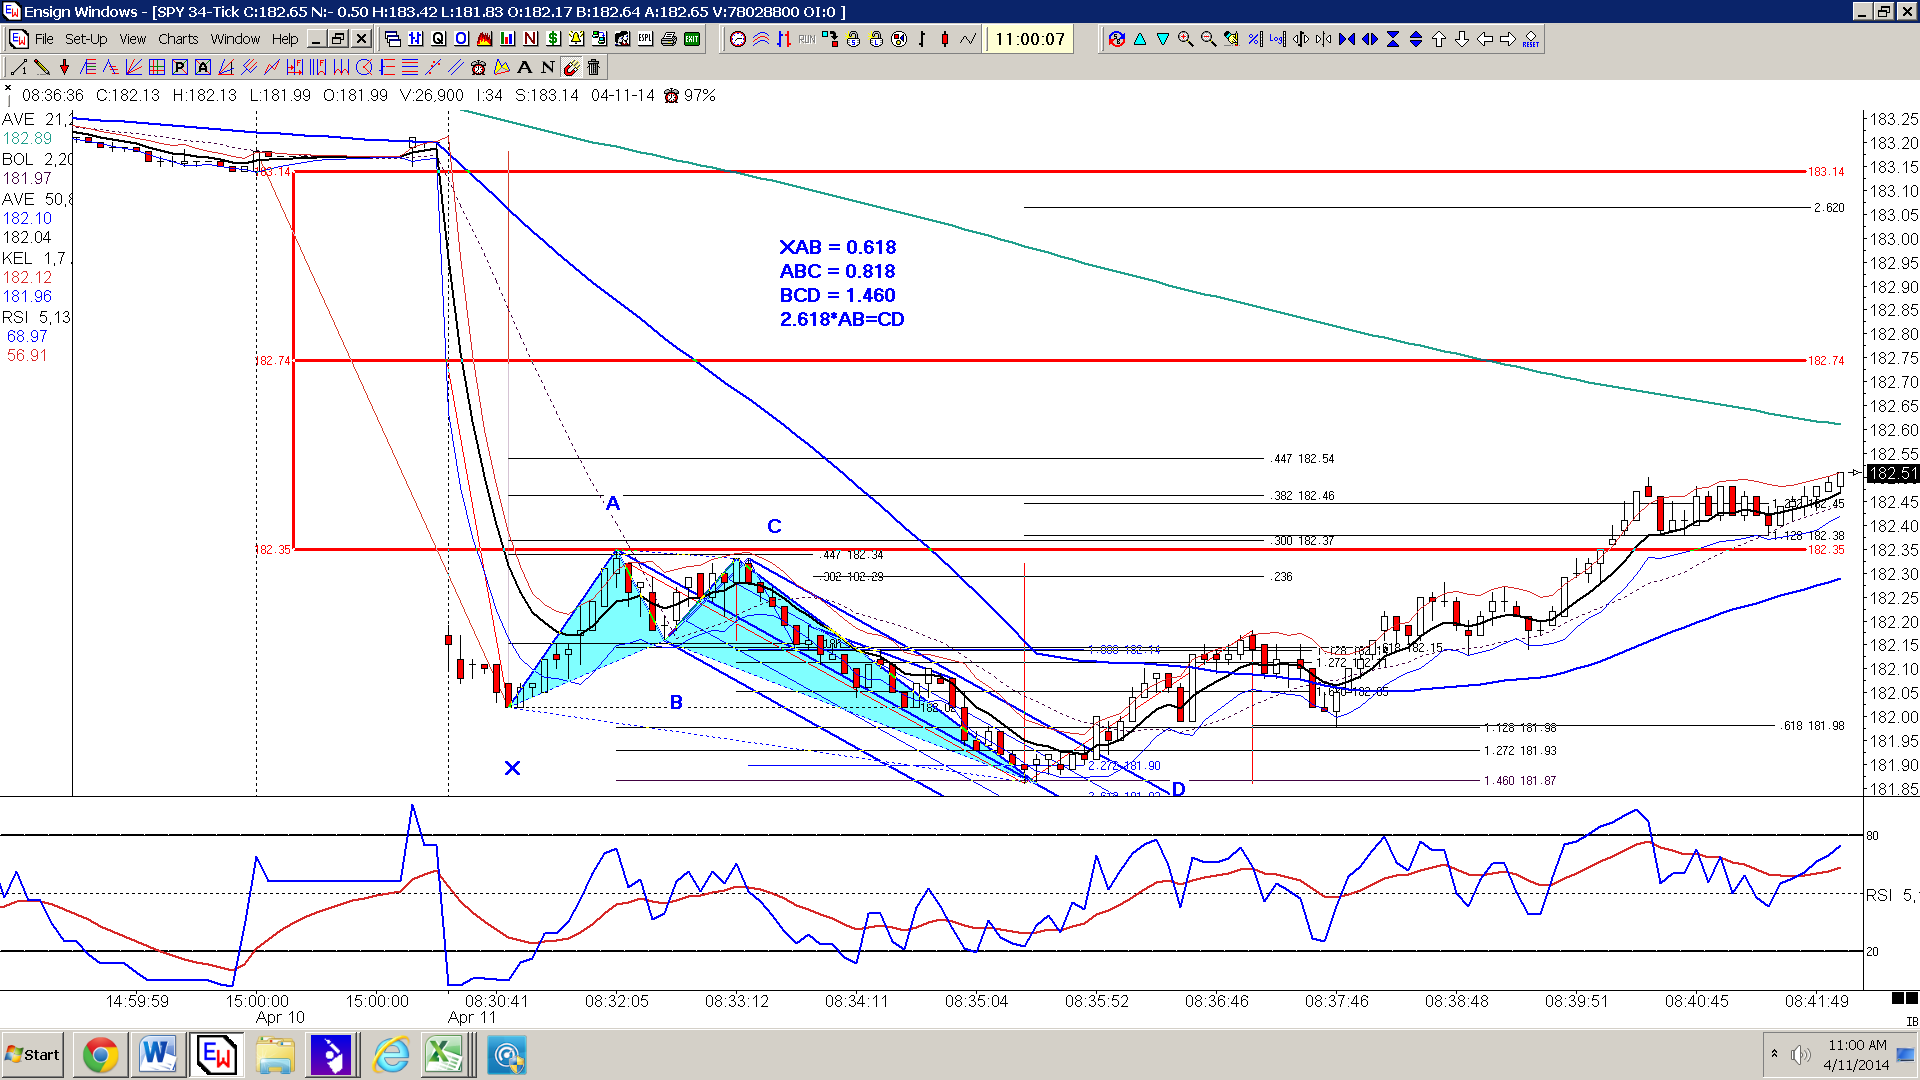1920x1080 pixels.
Task: Select the boxed P pattern tool
Action: [x=180, y=67]
